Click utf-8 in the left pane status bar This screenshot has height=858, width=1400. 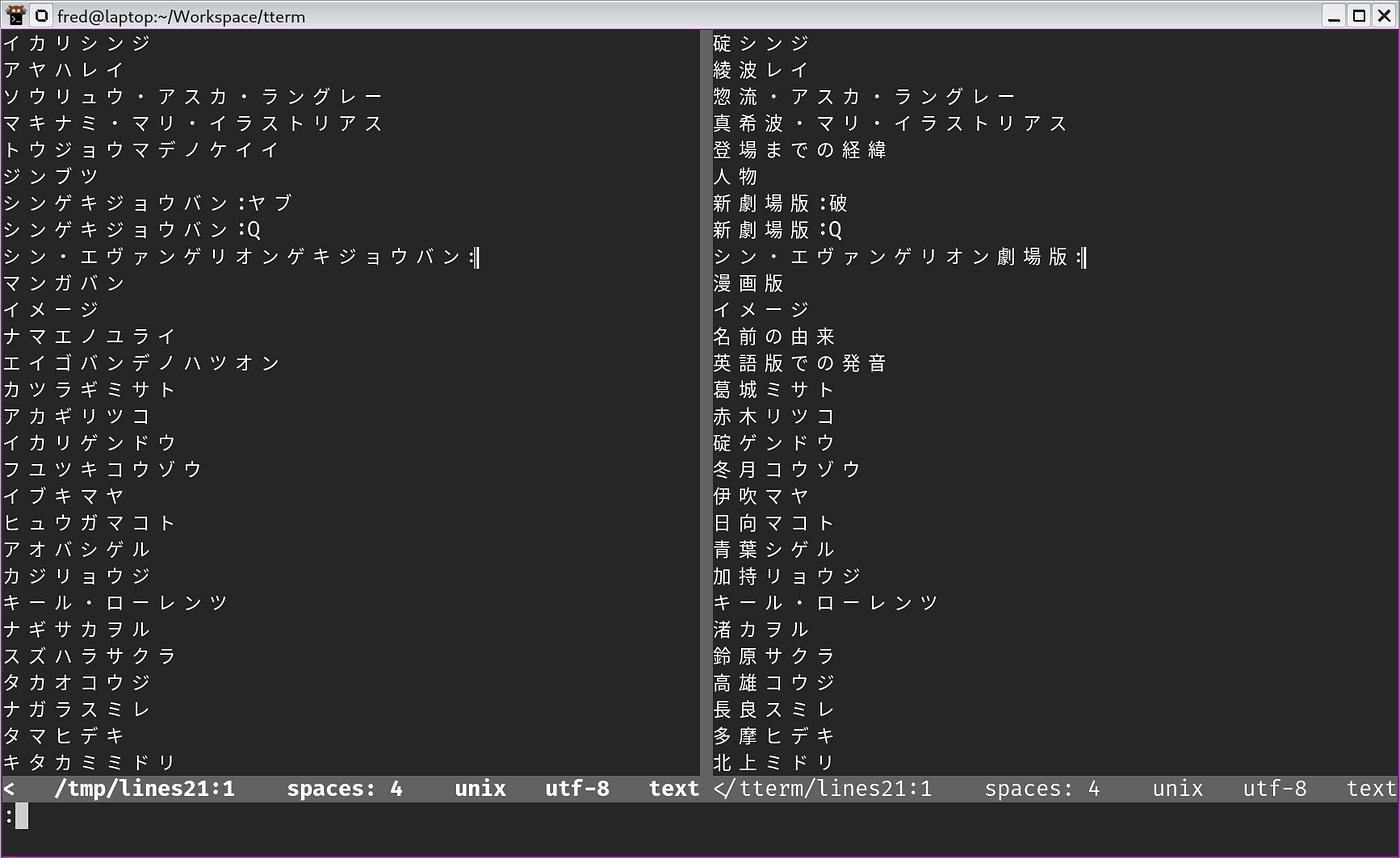577,789
